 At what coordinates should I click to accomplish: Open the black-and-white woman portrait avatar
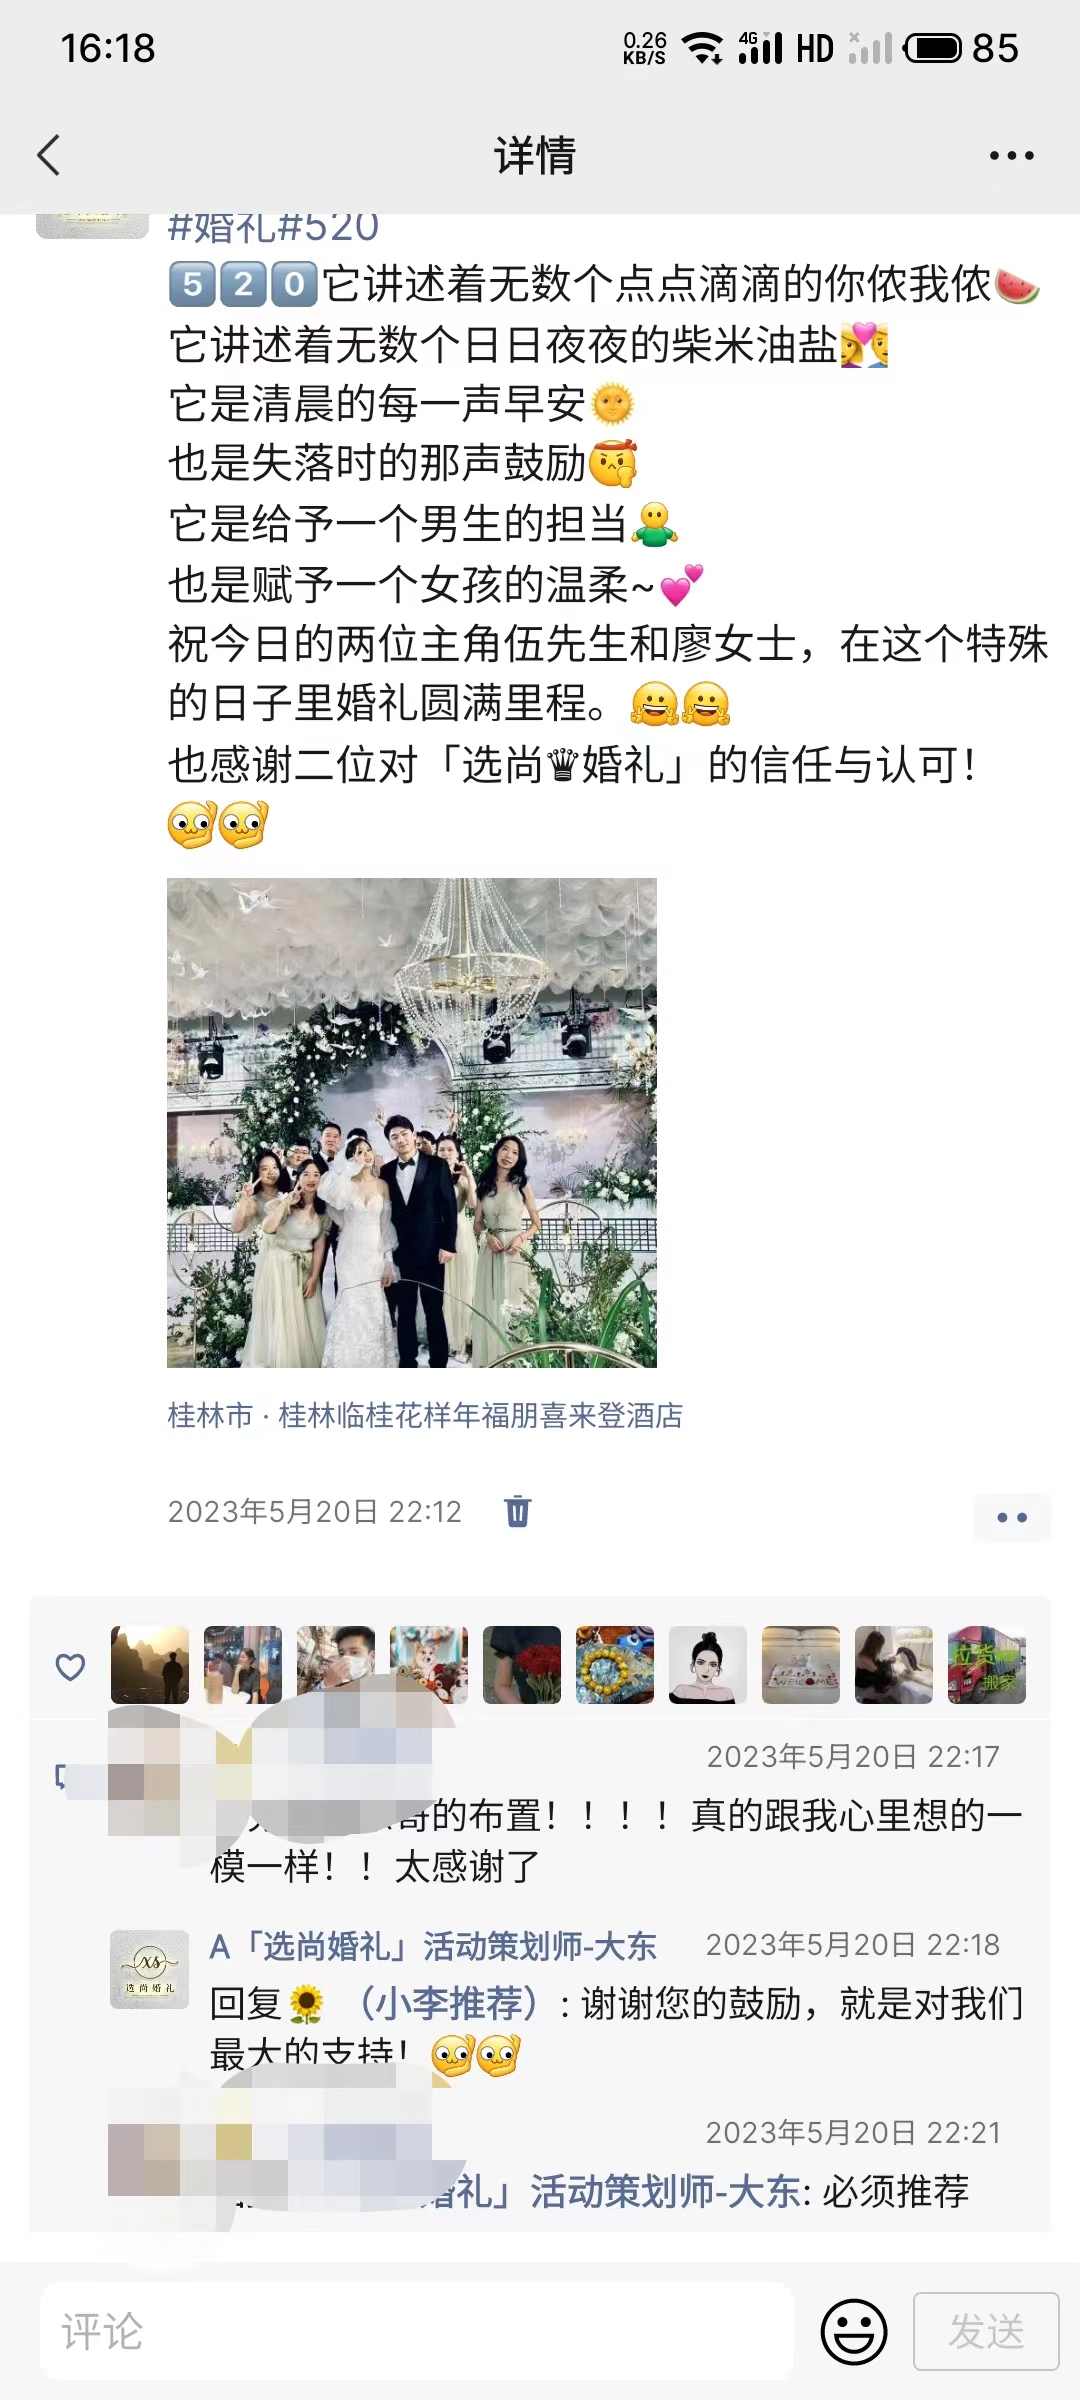pos(708,1665)
